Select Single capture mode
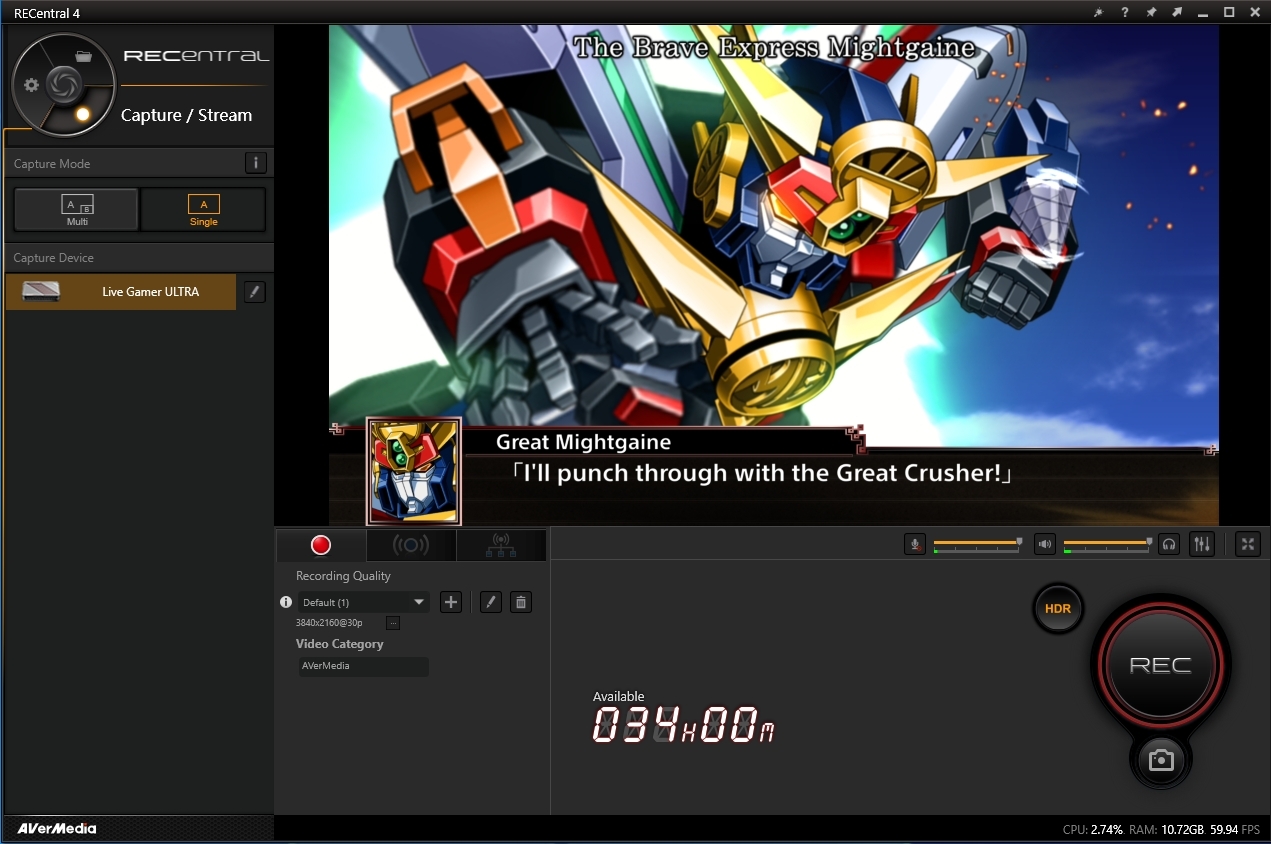1271x844 pixels. point(204,210)
